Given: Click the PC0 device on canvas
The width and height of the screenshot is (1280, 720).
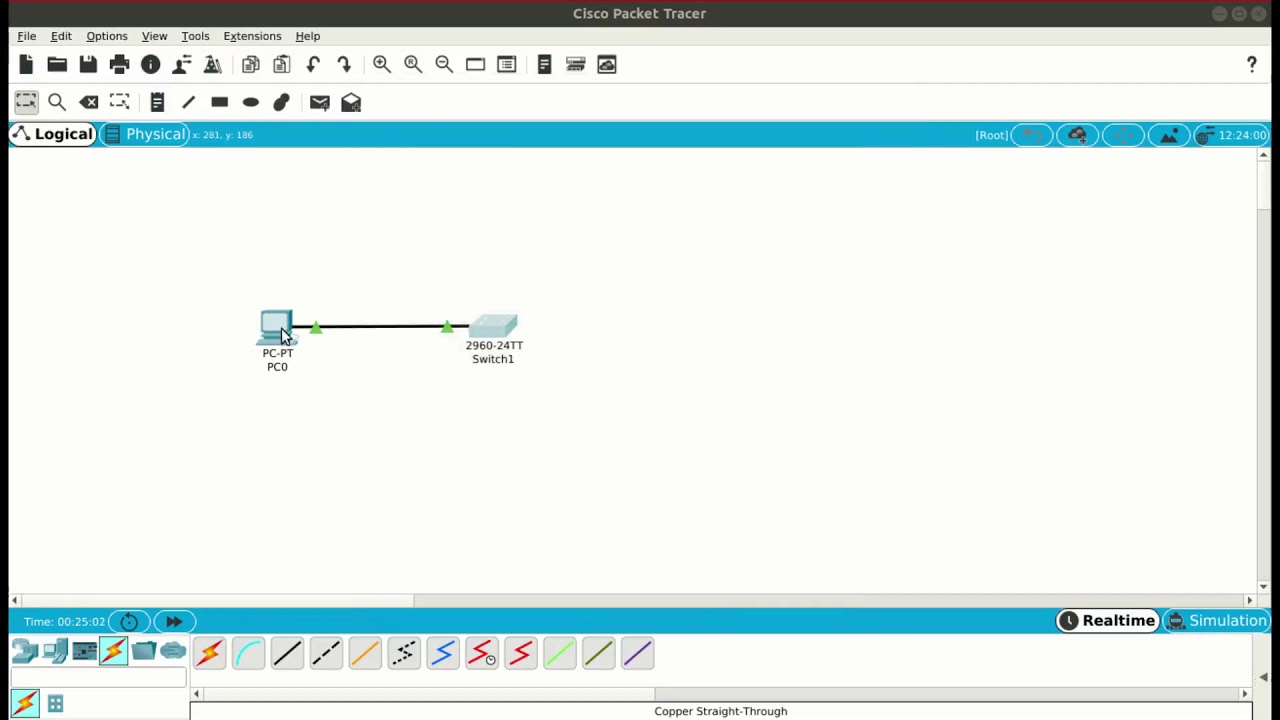Looking at the screenshot, I should 276,328.
